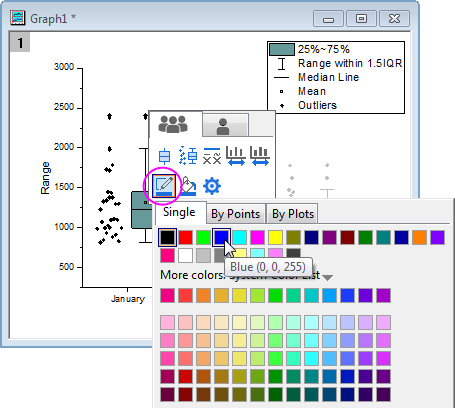Screen dimensions: 455x408
Task: Click the box with data points icon
Action: tap(188, 155)
